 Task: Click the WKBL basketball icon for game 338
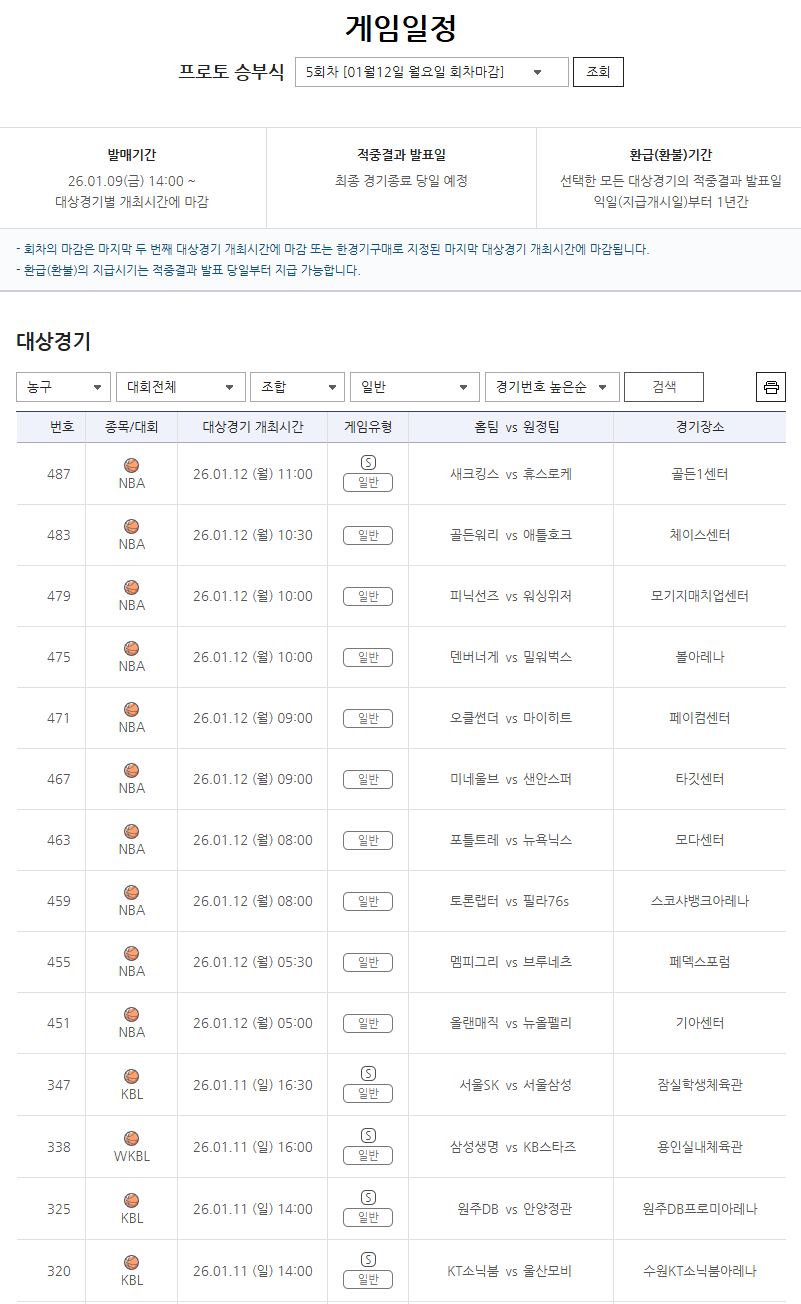(x=130, y=1140)
